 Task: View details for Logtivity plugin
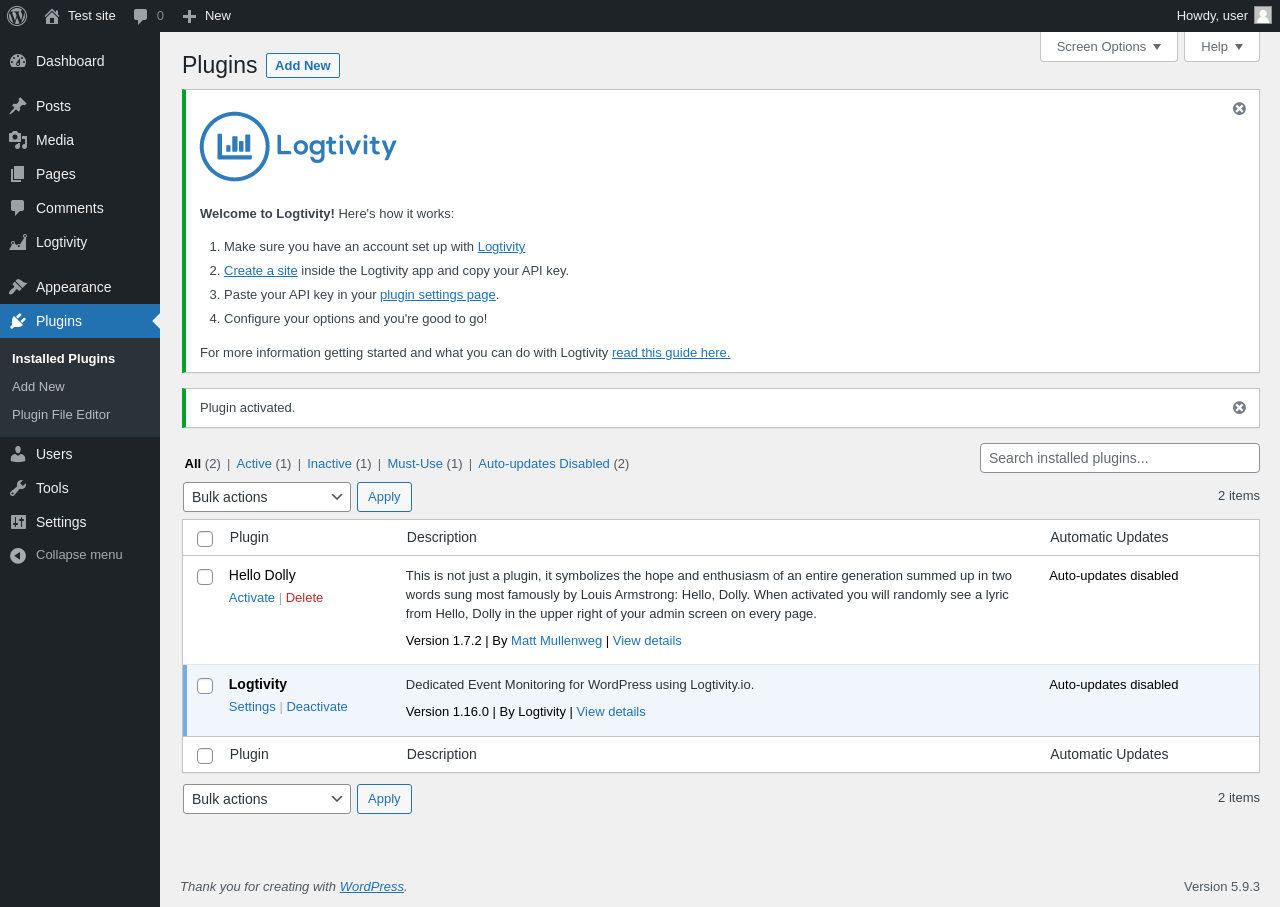coord(611,711)
